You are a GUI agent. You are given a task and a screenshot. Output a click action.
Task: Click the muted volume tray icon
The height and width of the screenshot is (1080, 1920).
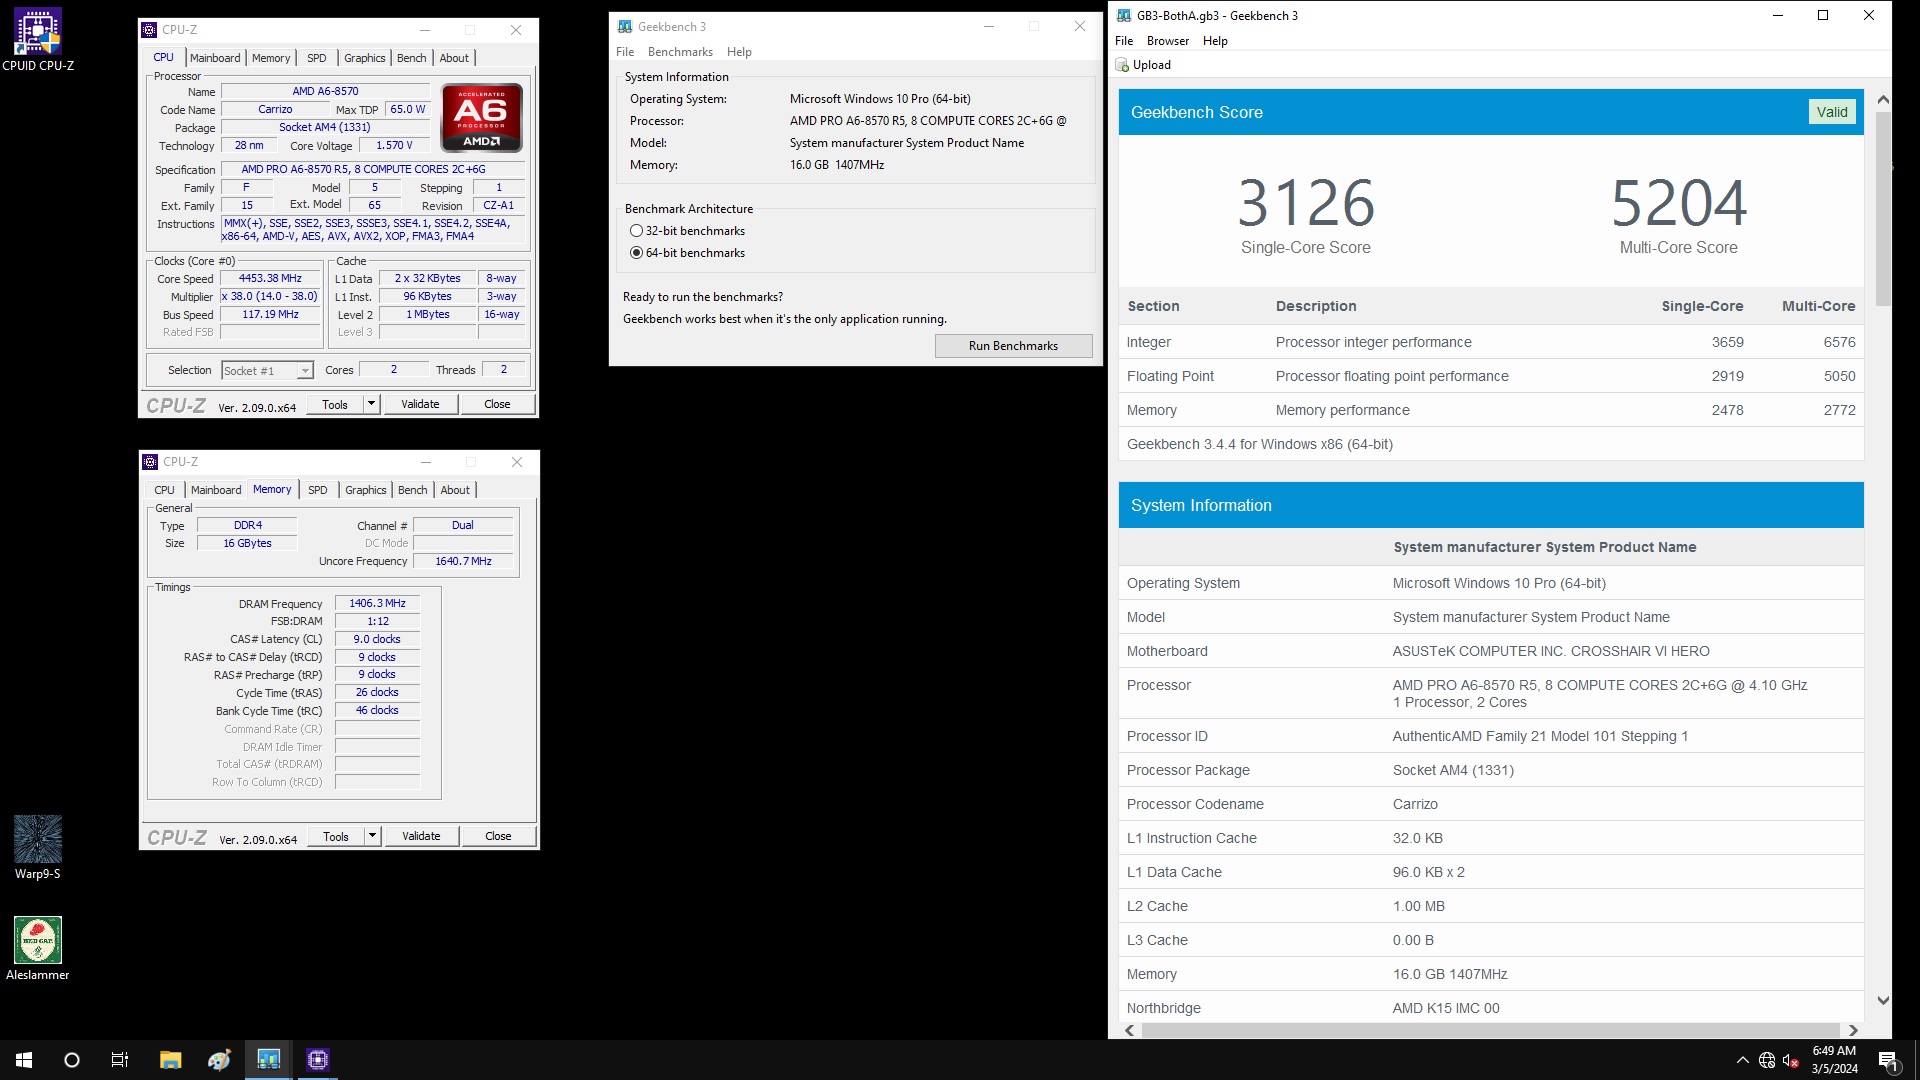(x=1791, y=1060)
